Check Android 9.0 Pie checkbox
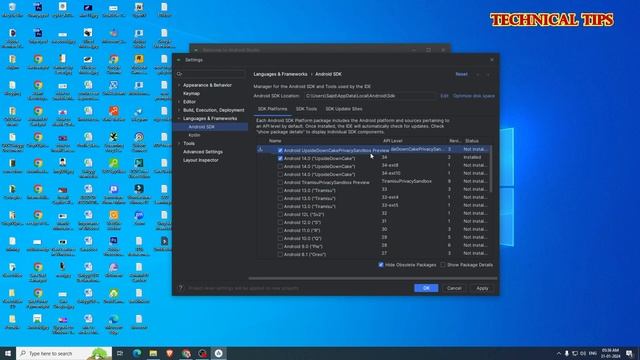This screenshot has height=360, width=640. click(280, 247)
